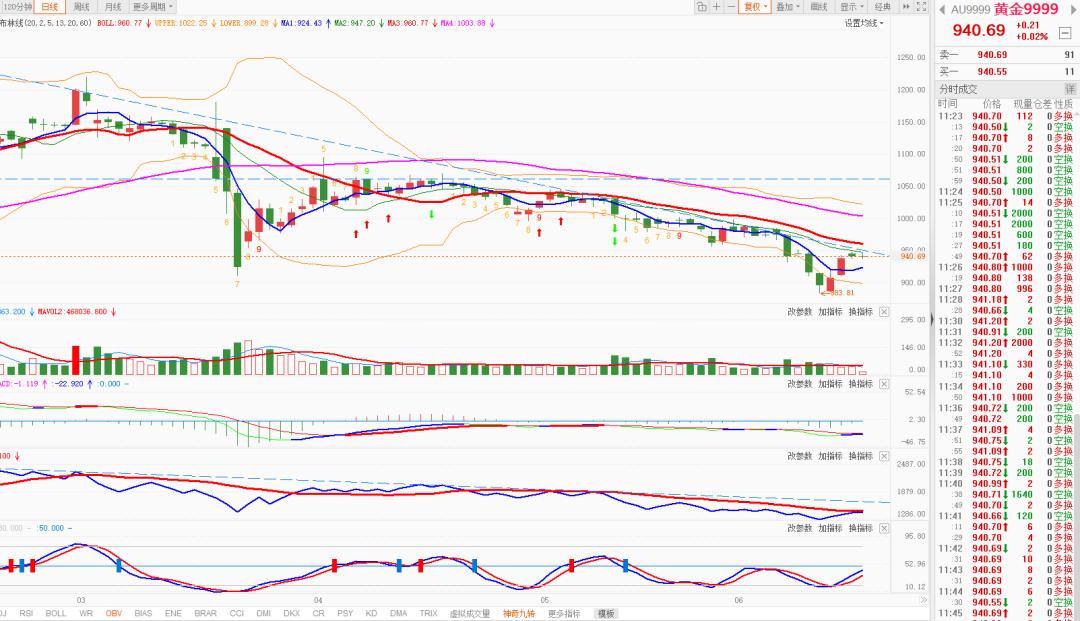Click the zoom-out minus icon in chart toolbar
1080x621 pixels.
point(731,7)
